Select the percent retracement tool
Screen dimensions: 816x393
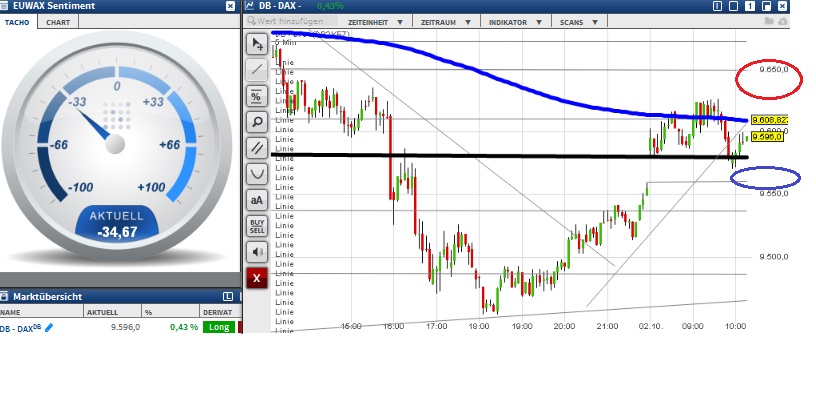[257, 96]
